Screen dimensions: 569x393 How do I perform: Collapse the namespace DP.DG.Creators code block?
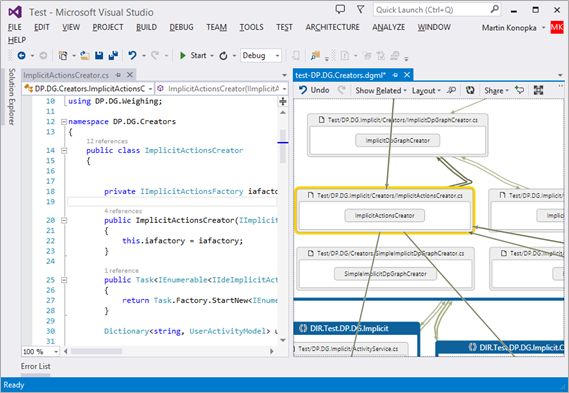pos(64,122)
